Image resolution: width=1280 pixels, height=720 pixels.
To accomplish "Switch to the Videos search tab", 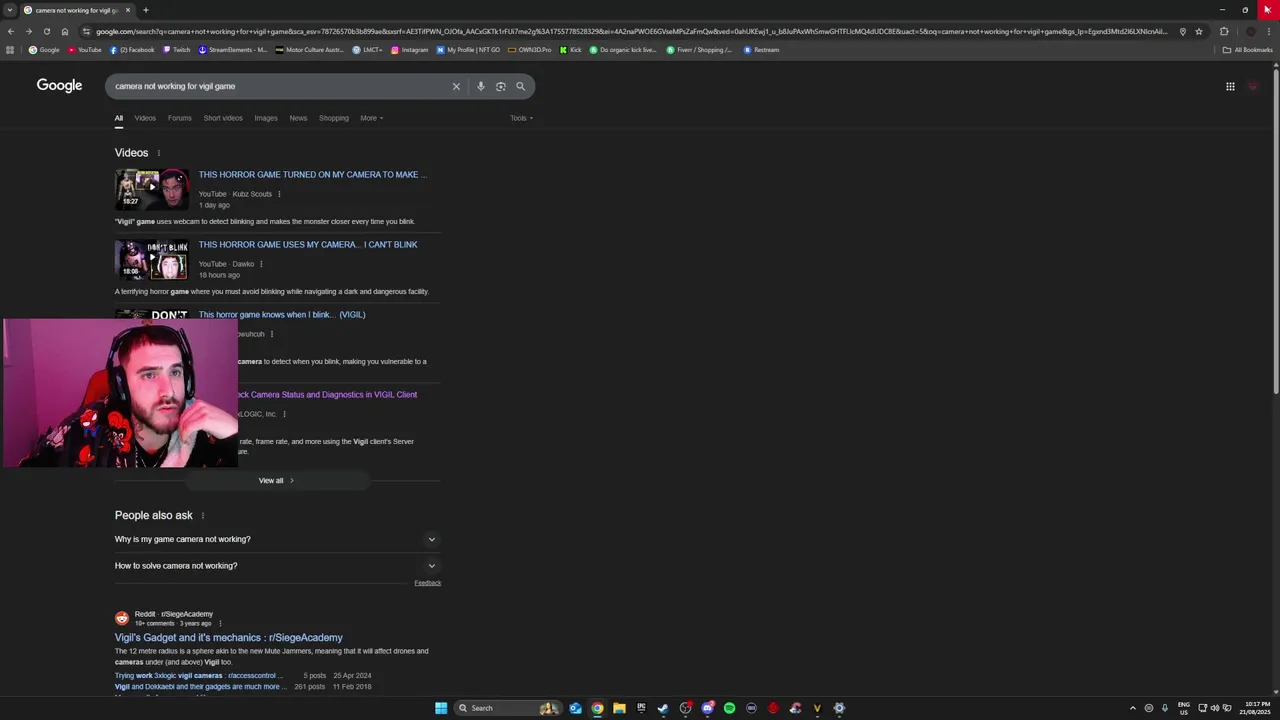I will click(x=145, y=118).
